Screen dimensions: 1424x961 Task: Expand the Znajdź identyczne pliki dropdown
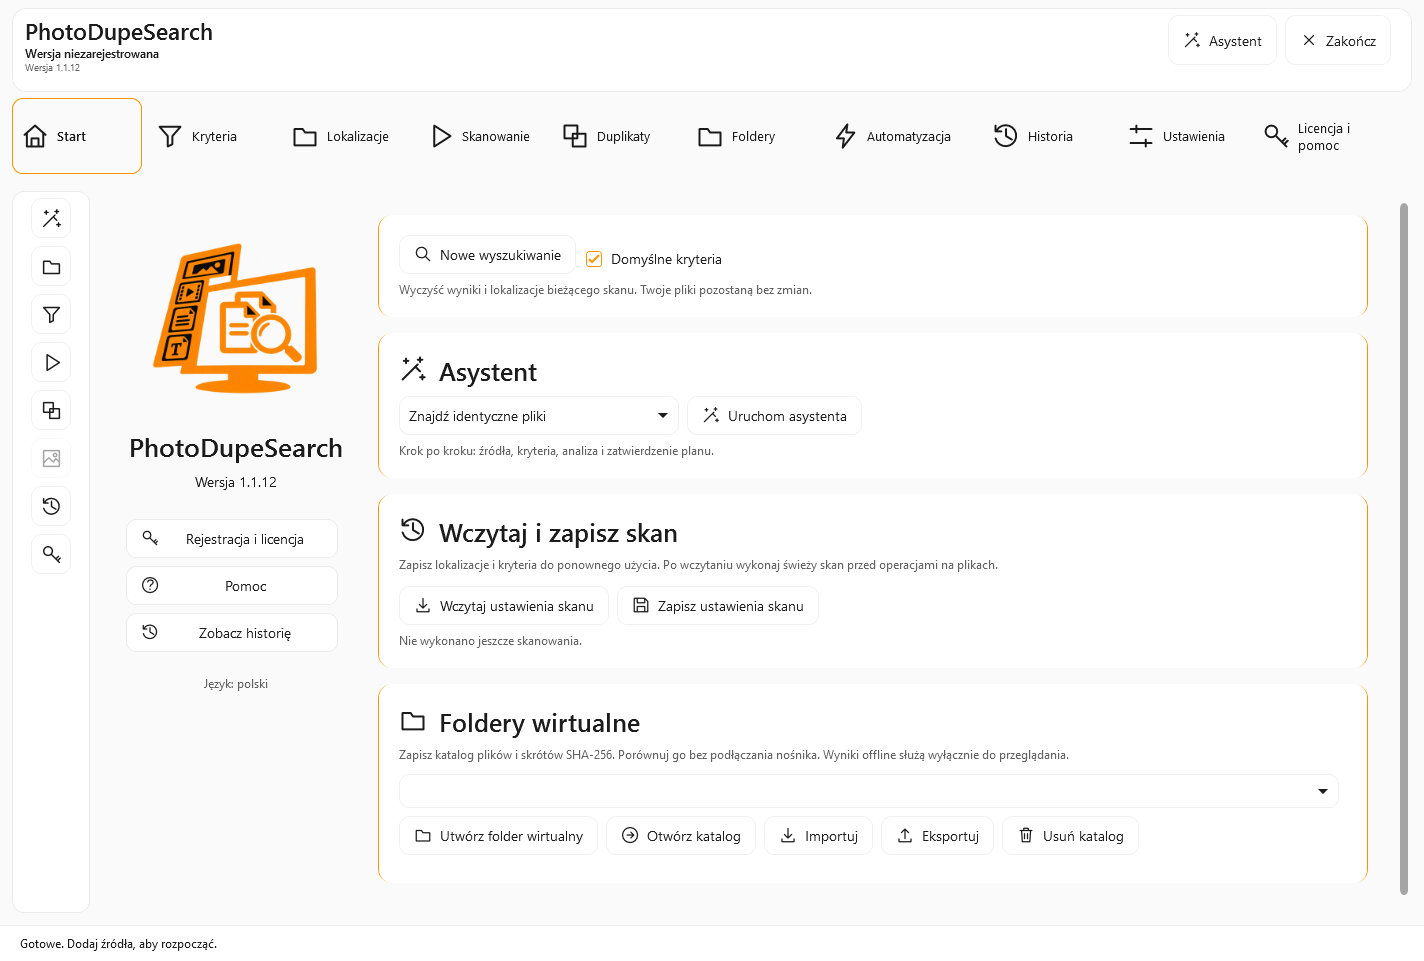pos(538,416)
